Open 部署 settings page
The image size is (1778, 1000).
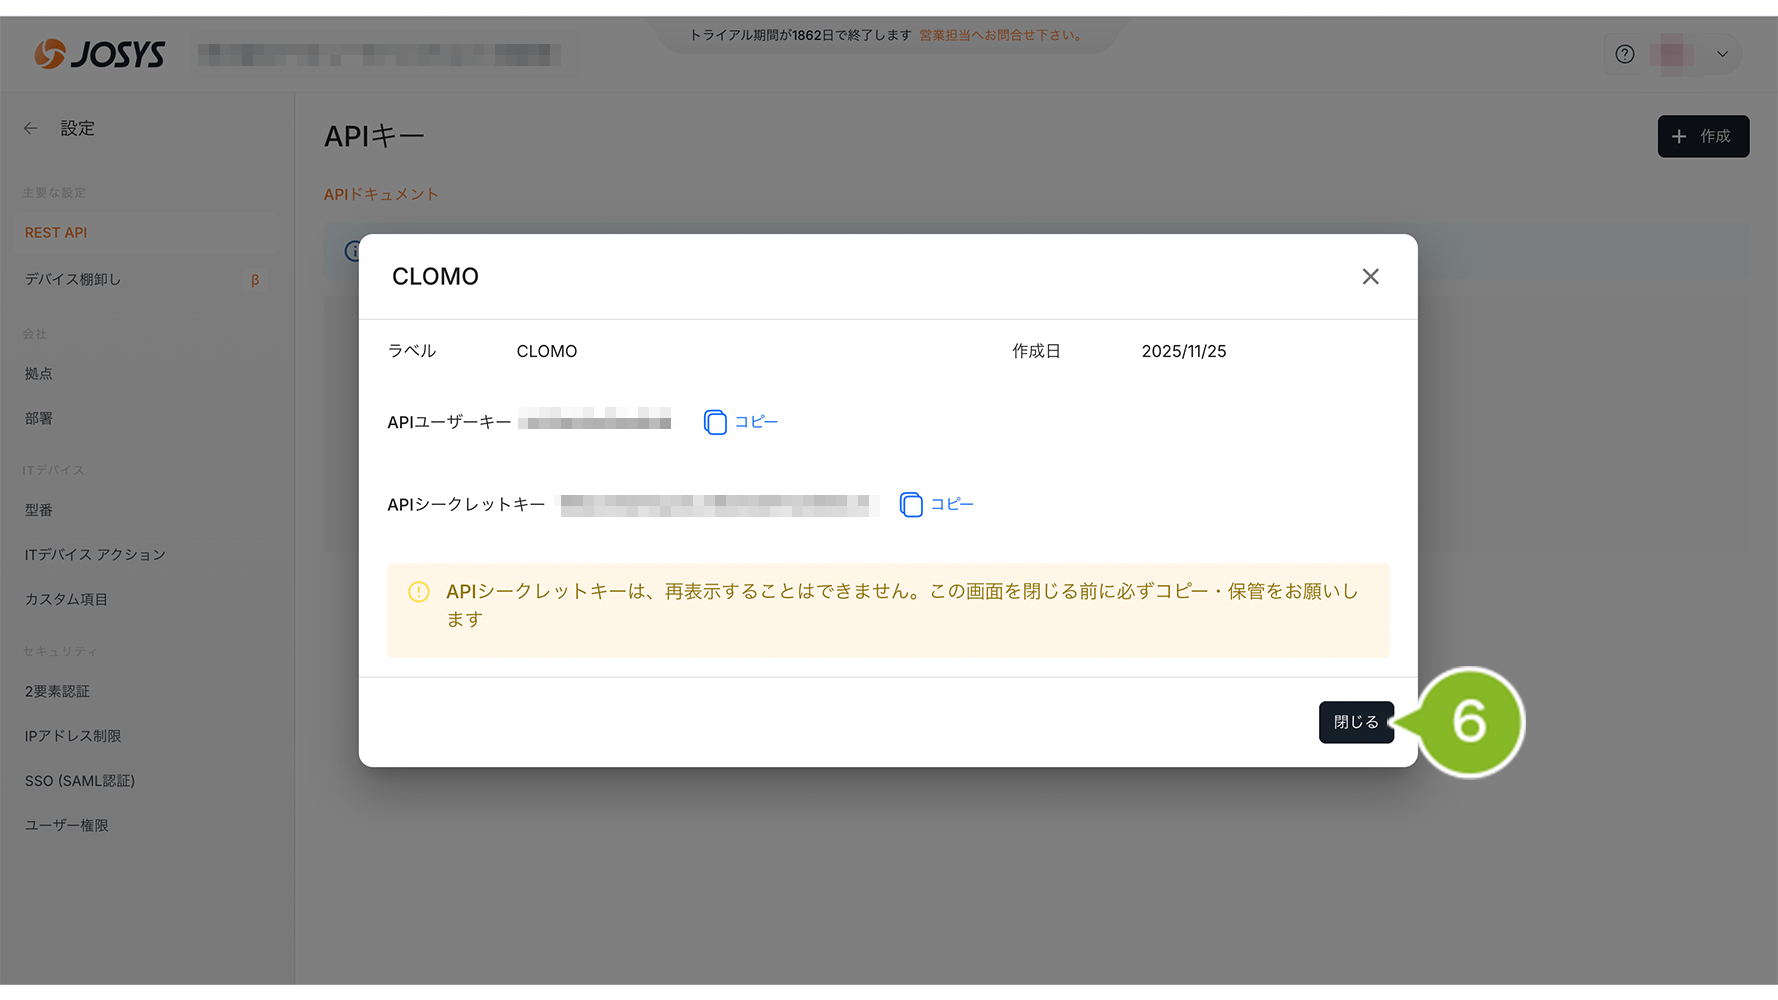39,418
